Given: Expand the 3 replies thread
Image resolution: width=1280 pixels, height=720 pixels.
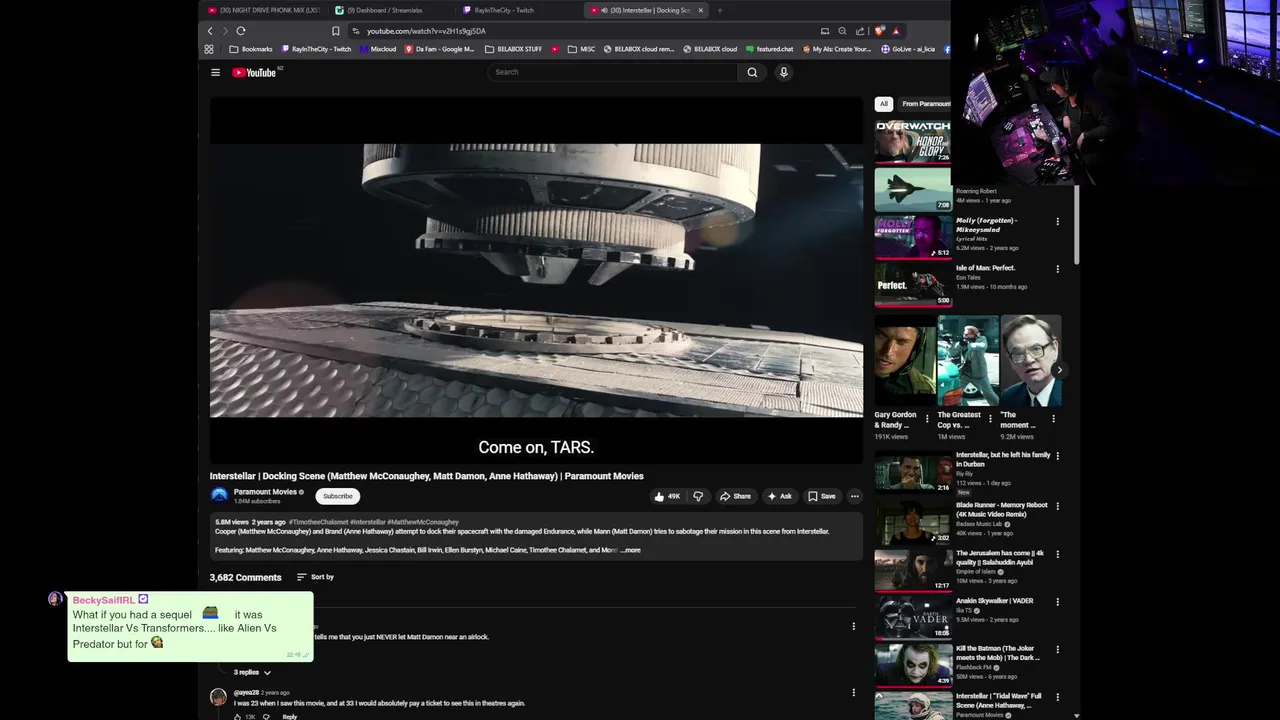Looking at the screenshot, I should coord(252,672).
